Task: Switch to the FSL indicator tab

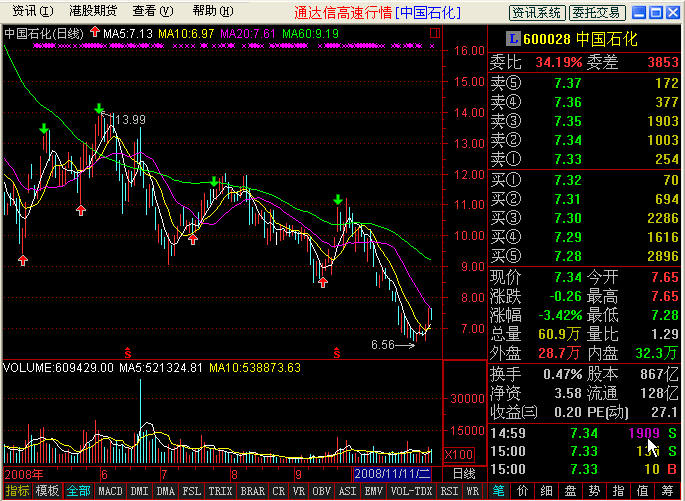Action: click(x=191, y=491)
